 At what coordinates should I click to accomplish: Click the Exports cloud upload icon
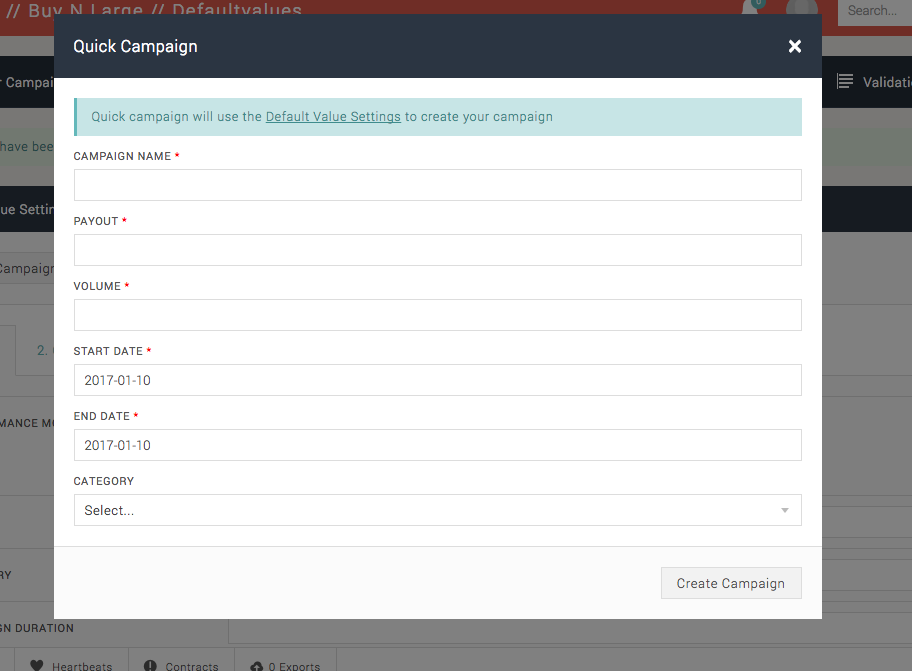click(x=256, y=666)
